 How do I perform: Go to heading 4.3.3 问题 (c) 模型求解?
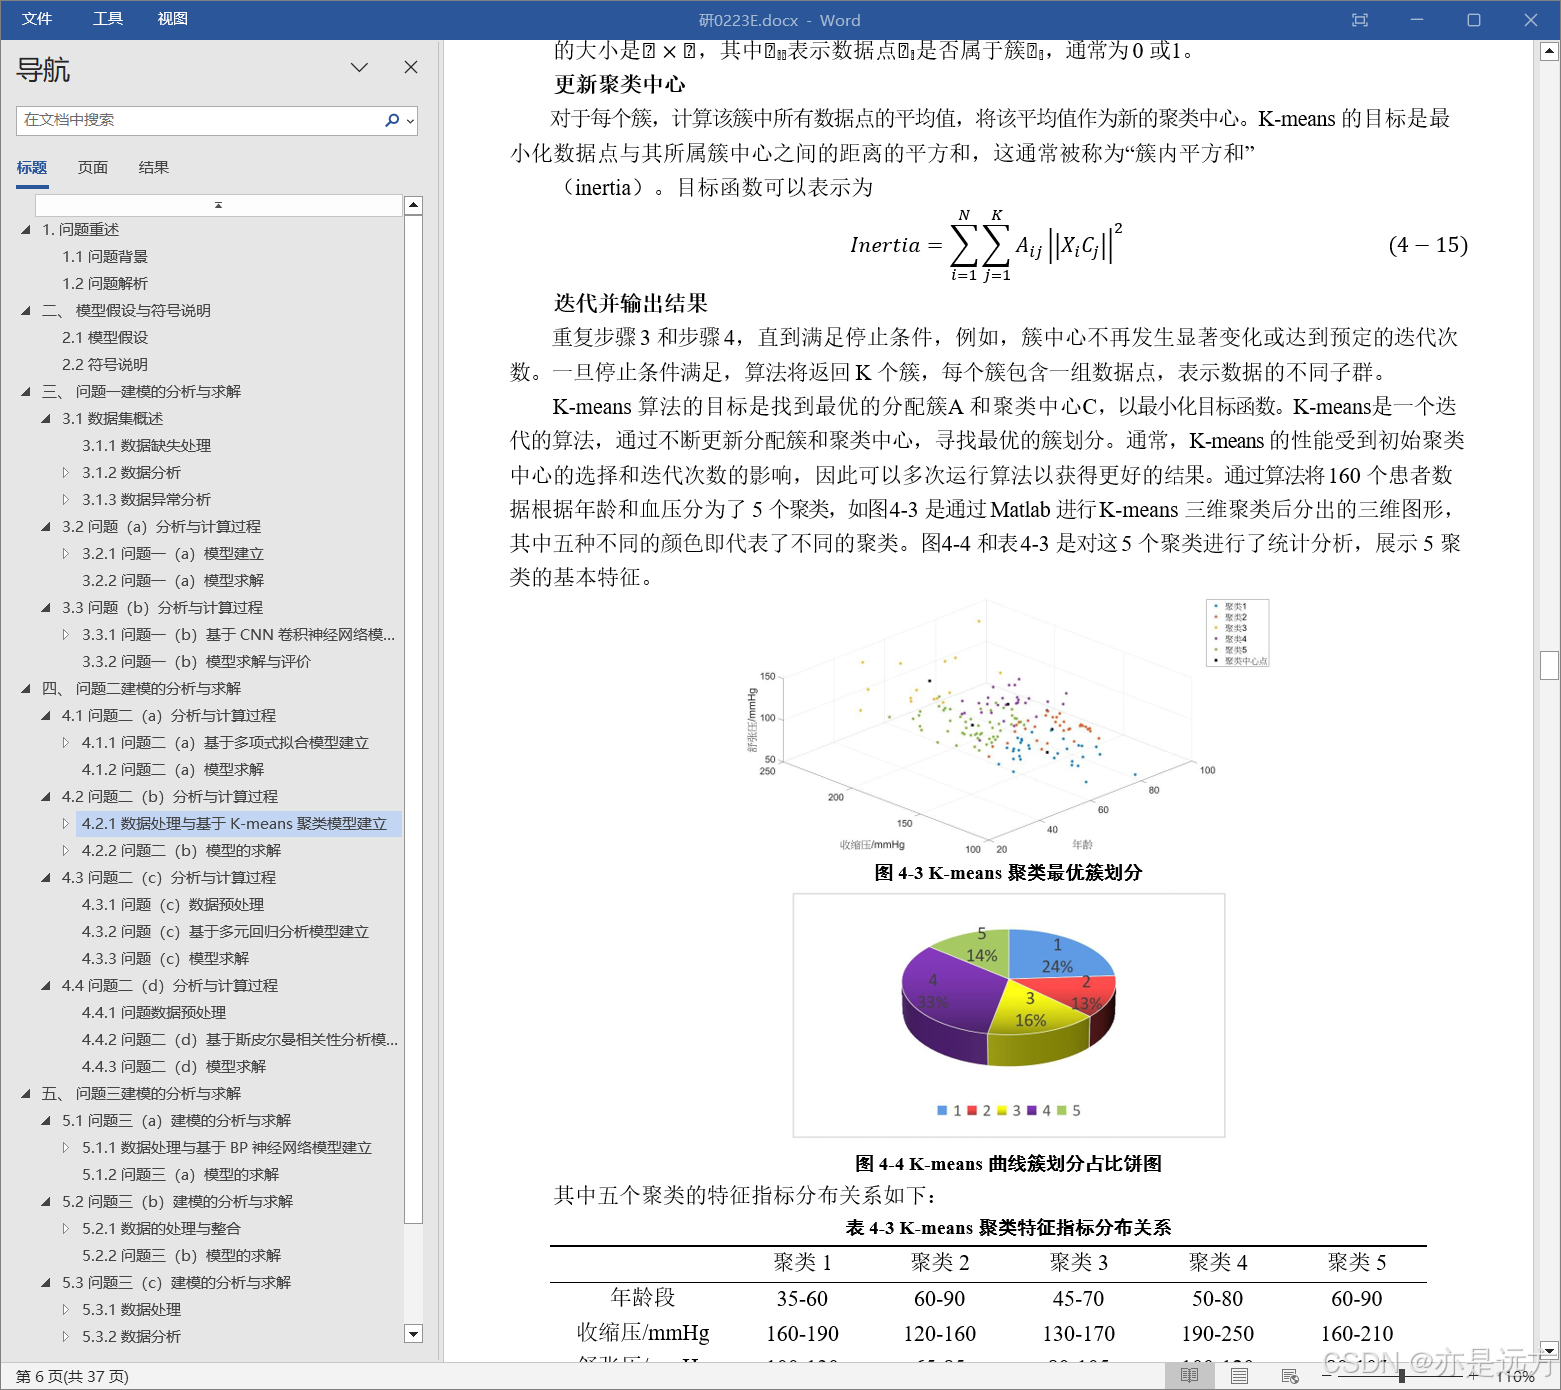166,959
